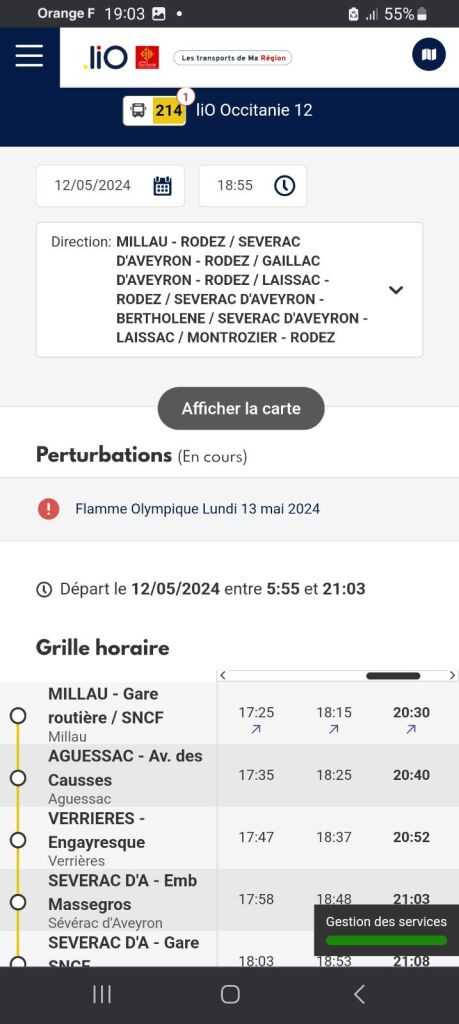Image resolution: width=459 pixels, height=1024 pixels.
Task: Select the 12/05/2024 date field
Action: [x=110, y=186]
